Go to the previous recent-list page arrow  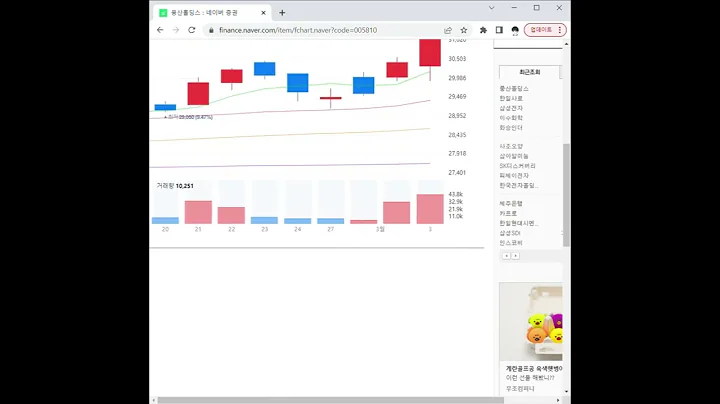(x=506, y=256)
